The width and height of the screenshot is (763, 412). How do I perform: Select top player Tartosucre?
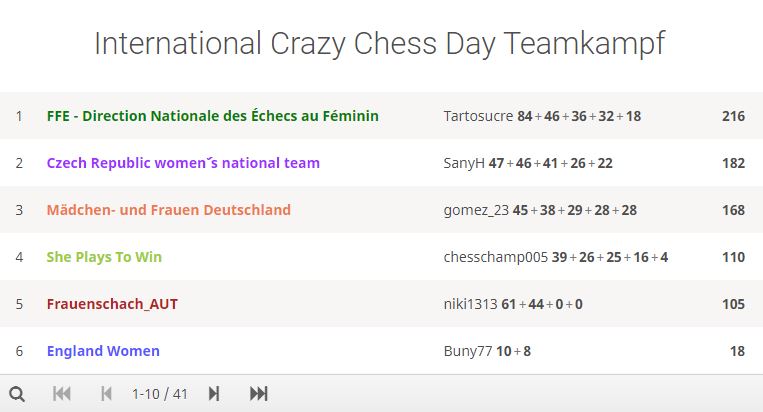[478, 116]
